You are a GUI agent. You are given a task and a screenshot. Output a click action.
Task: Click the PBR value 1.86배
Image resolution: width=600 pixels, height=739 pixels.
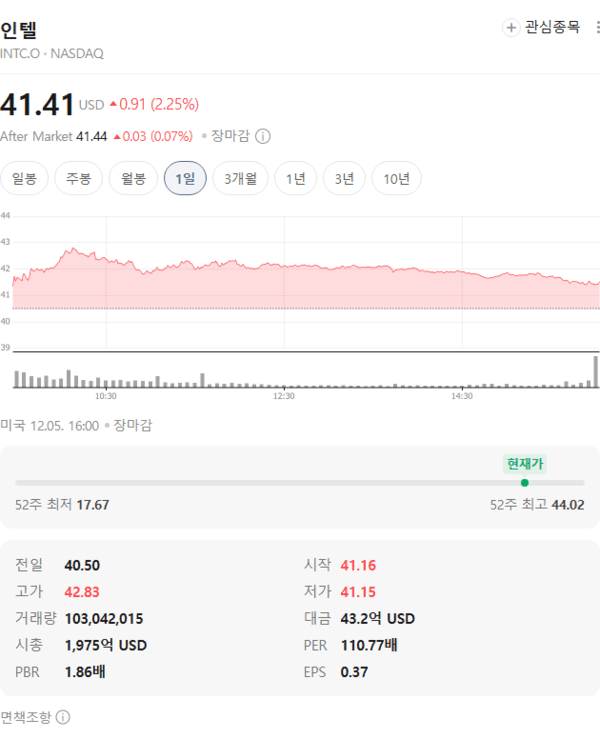point(85,672)
